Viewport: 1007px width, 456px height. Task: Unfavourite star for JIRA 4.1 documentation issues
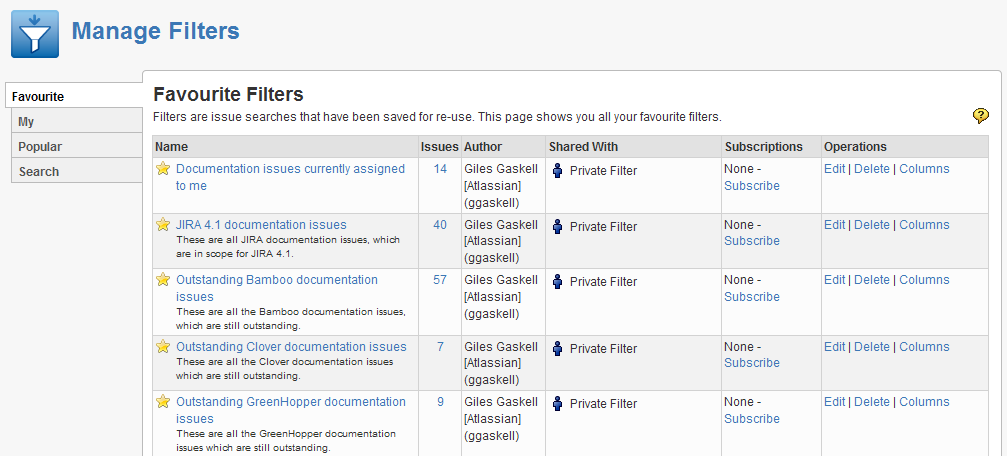tap(163, 225)
